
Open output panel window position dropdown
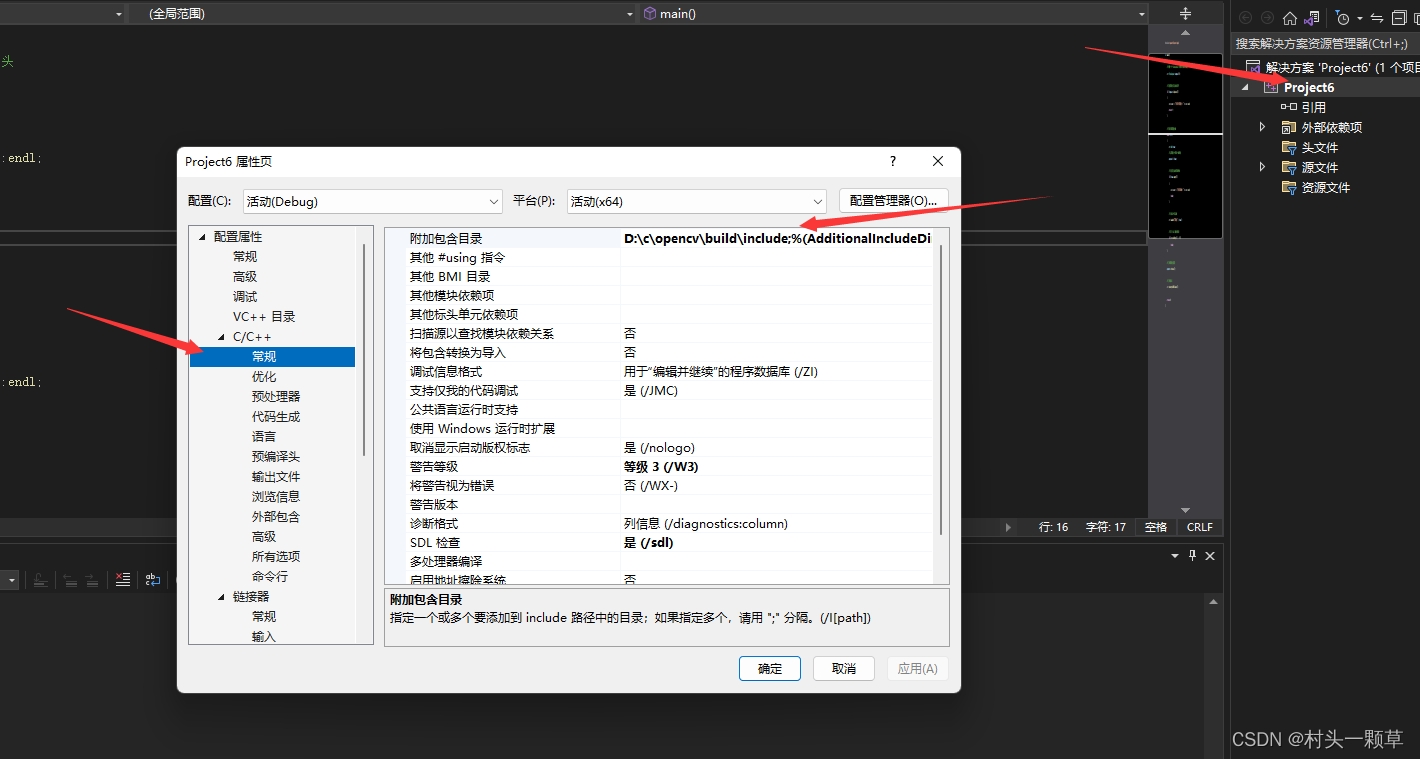coord(1175,555)
